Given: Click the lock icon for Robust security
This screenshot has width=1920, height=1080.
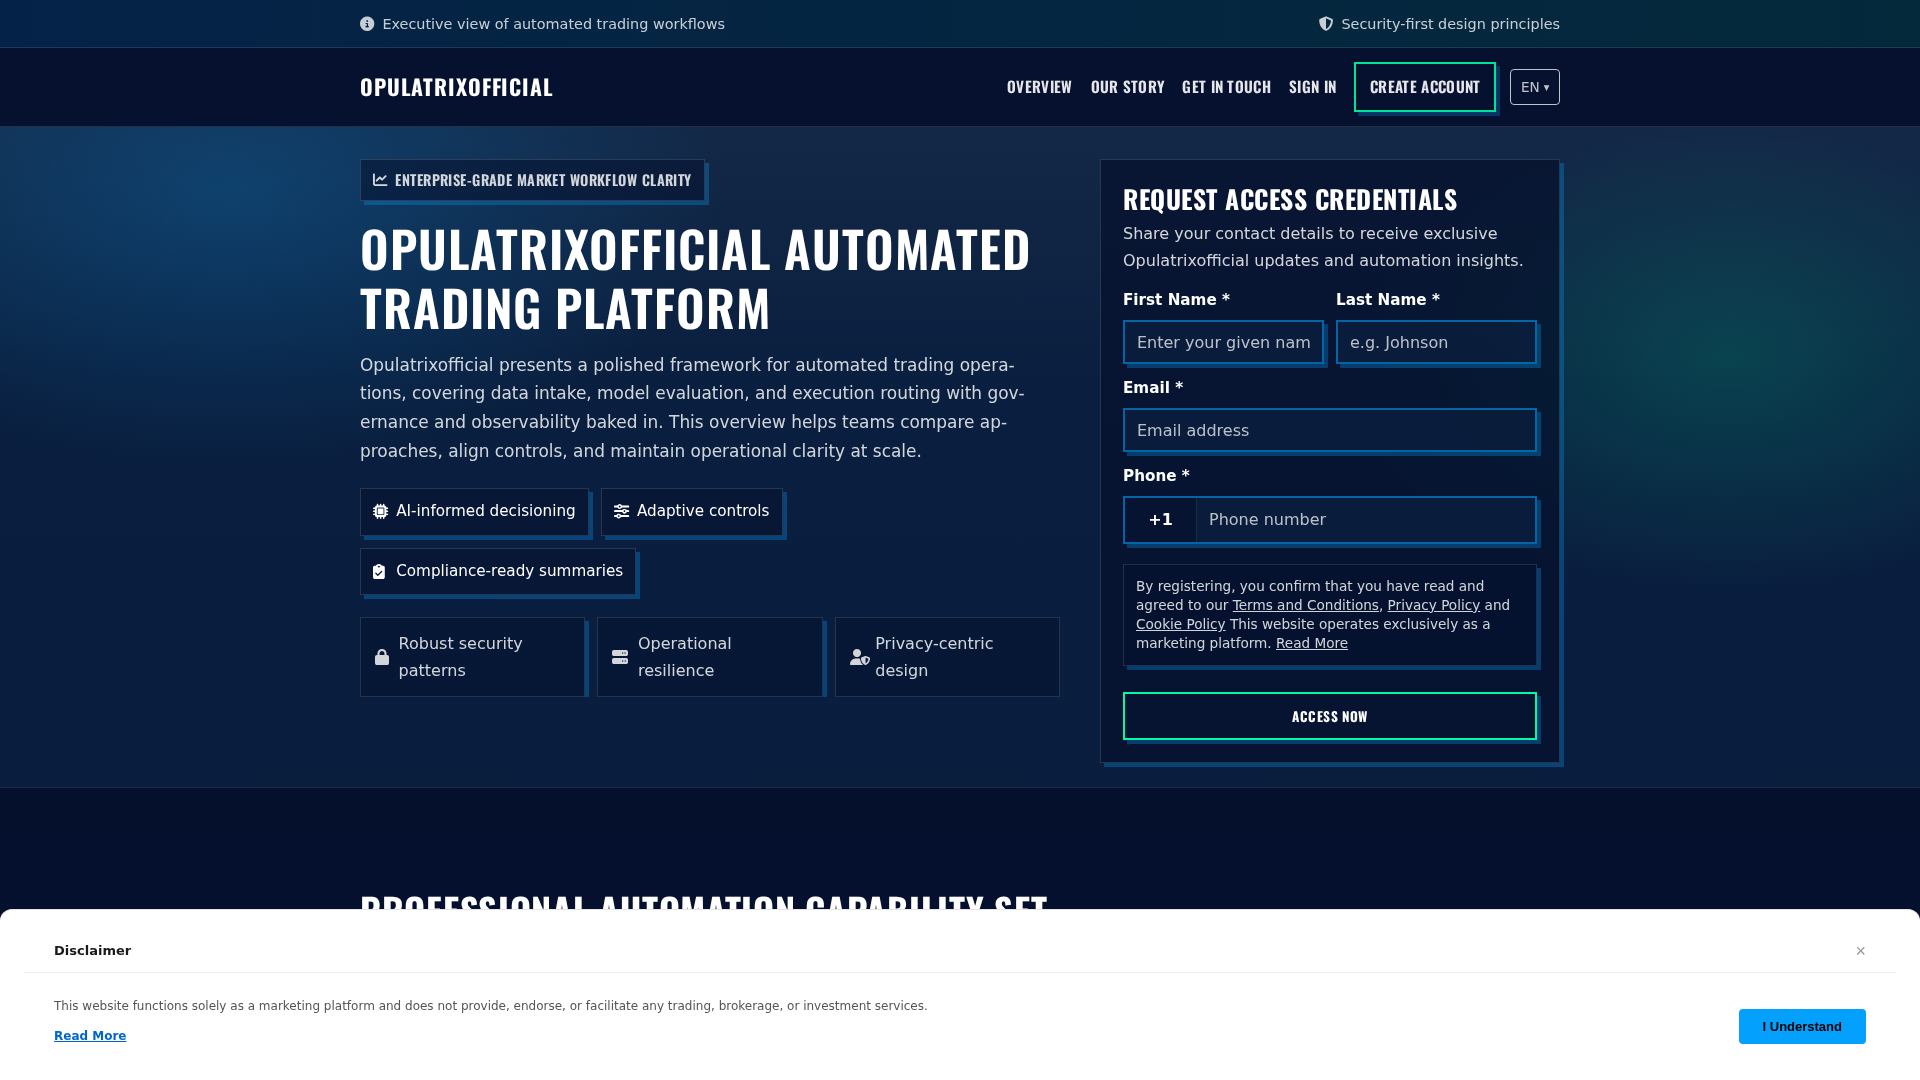Looking at the screenshot, I should coord(382,657).
